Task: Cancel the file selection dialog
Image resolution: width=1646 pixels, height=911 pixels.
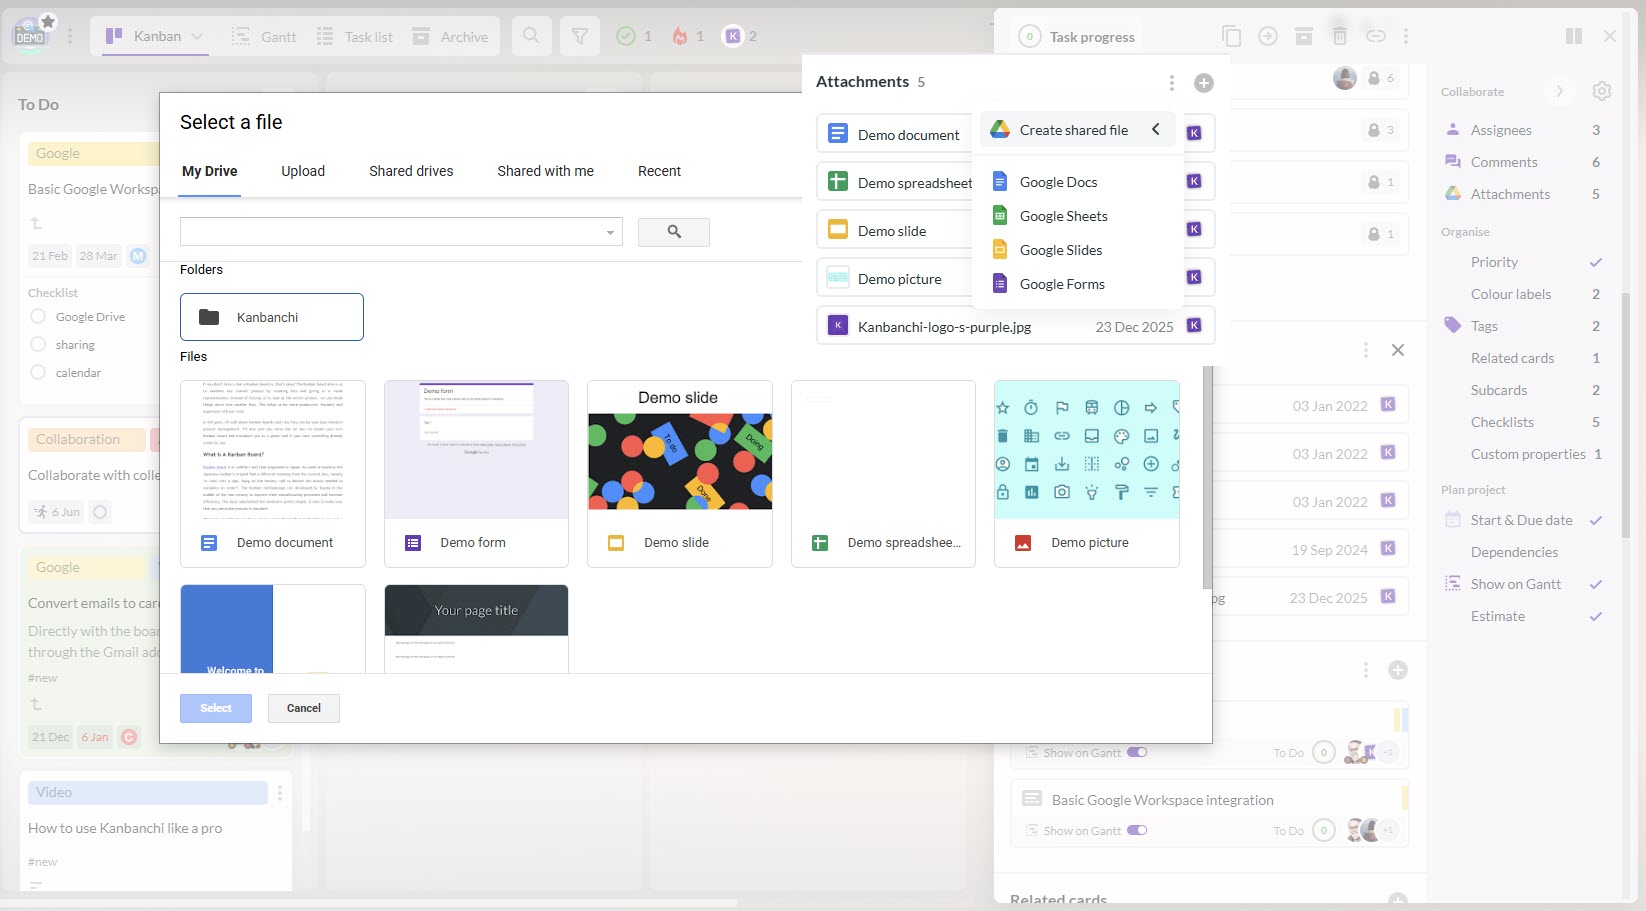Action: tap(303, 708)
